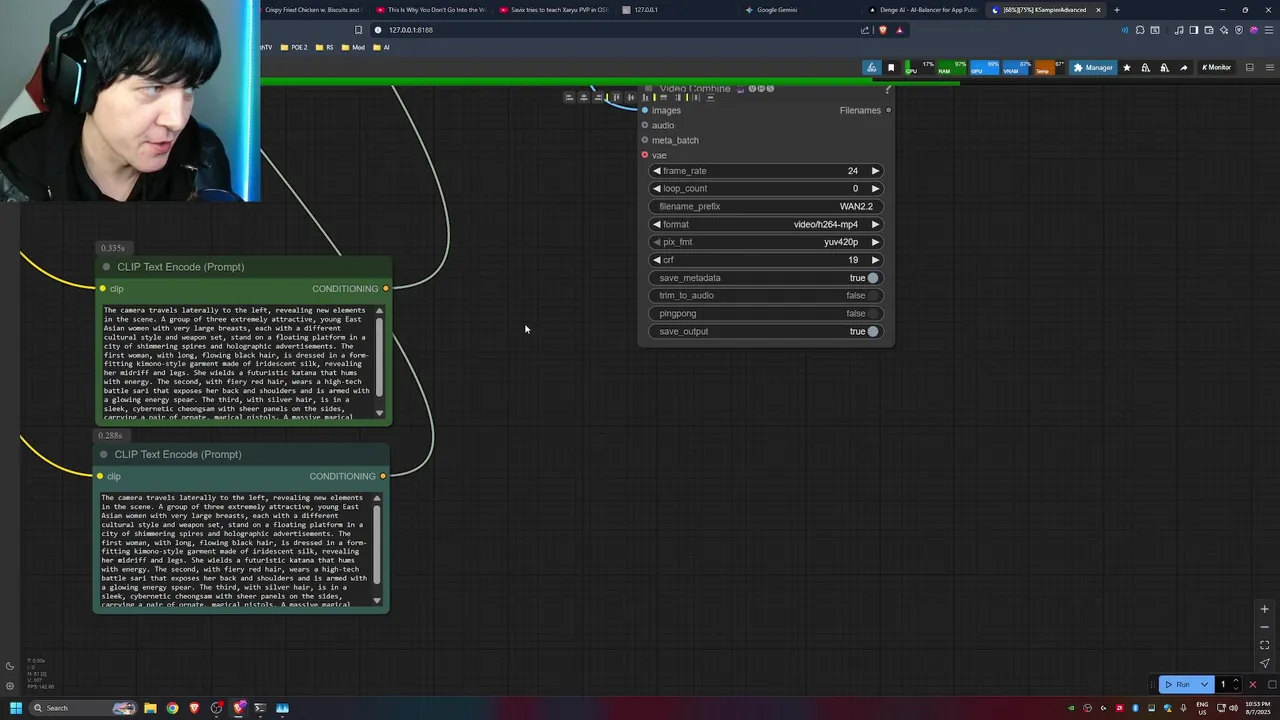Click the share arrow icon beside K Monitor
The width and height of the screenshot is (1280, 720).
pos(1184,68)
